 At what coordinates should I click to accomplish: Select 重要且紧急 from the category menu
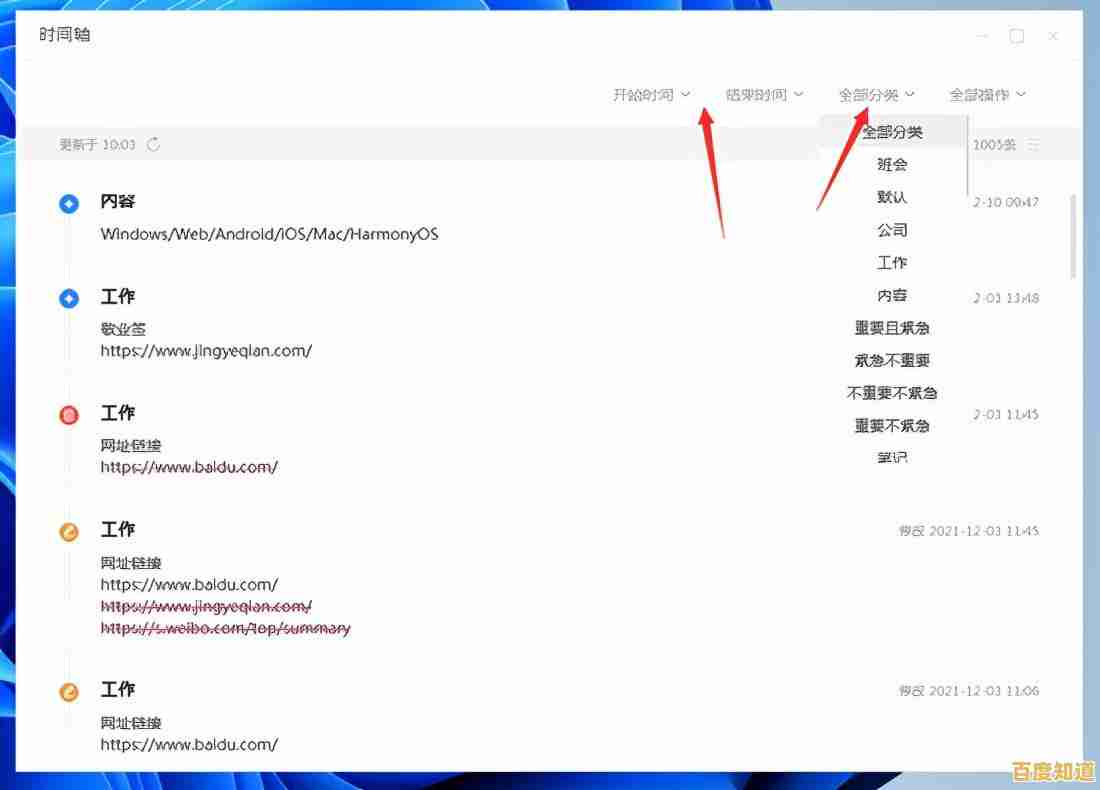891,327
